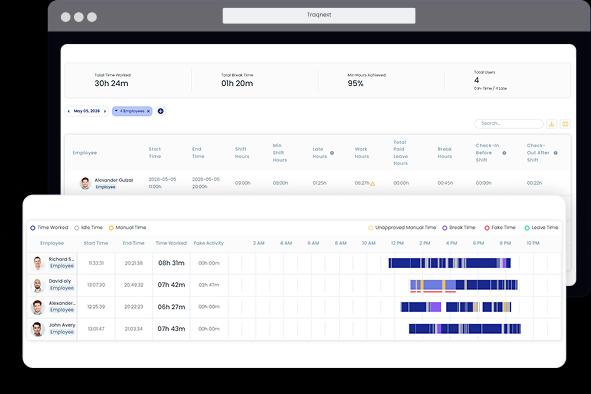Open Richard S. employee avatar
Viewport: 591px width, 394px height.
point(38,263)
